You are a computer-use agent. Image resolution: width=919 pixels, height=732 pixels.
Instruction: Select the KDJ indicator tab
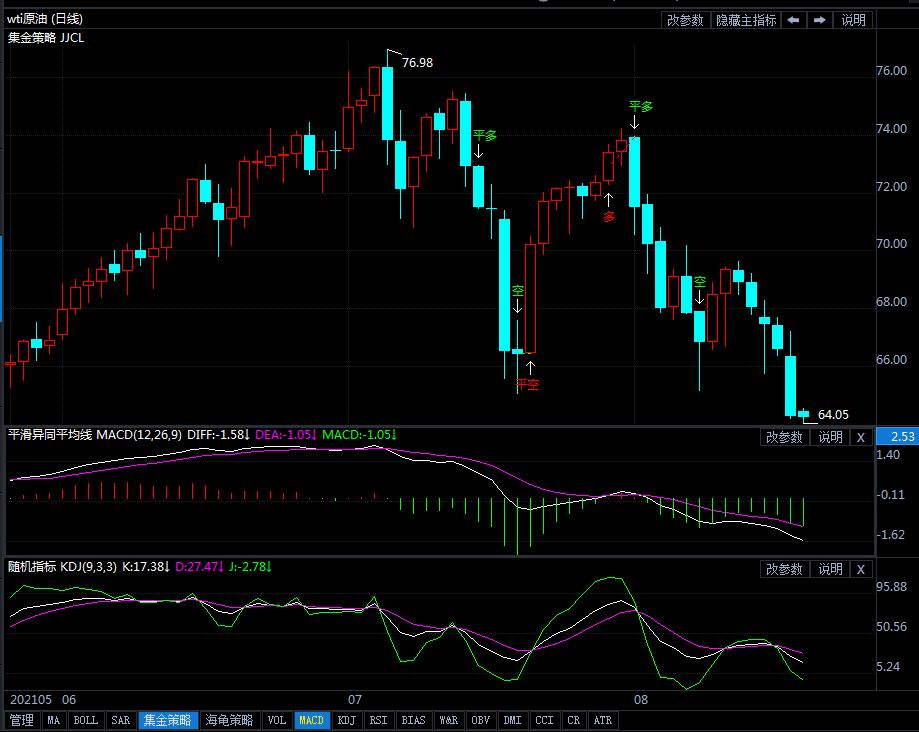click(346, 720)
